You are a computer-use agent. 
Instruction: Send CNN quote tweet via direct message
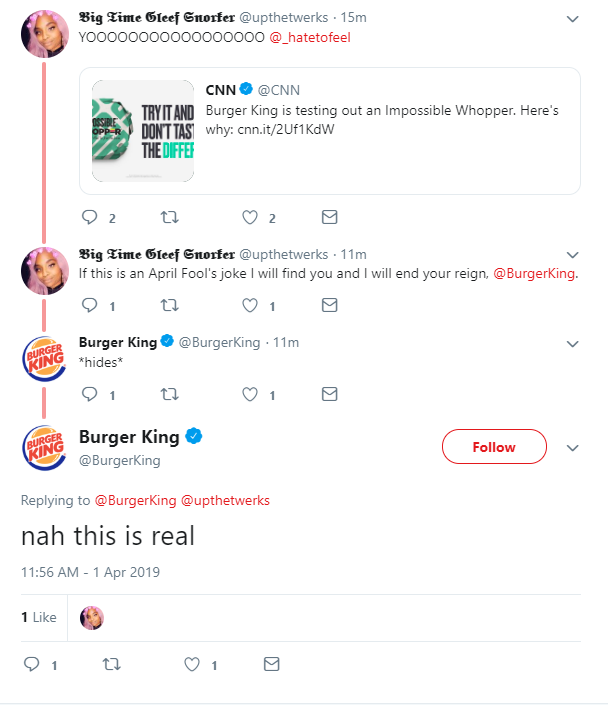click(329, 217)
